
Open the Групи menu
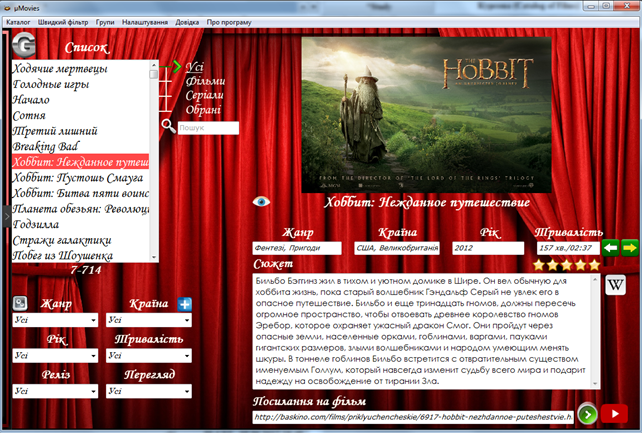[x=105, y=22]
